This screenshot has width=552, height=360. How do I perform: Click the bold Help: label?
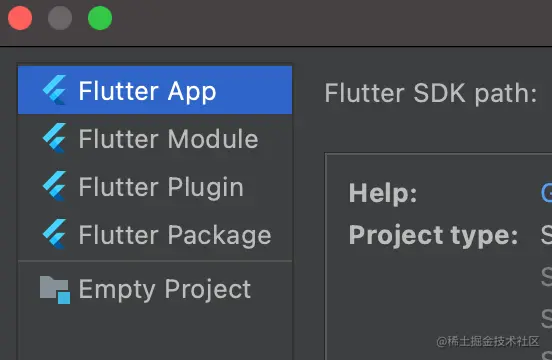click(x=383, y=193)
